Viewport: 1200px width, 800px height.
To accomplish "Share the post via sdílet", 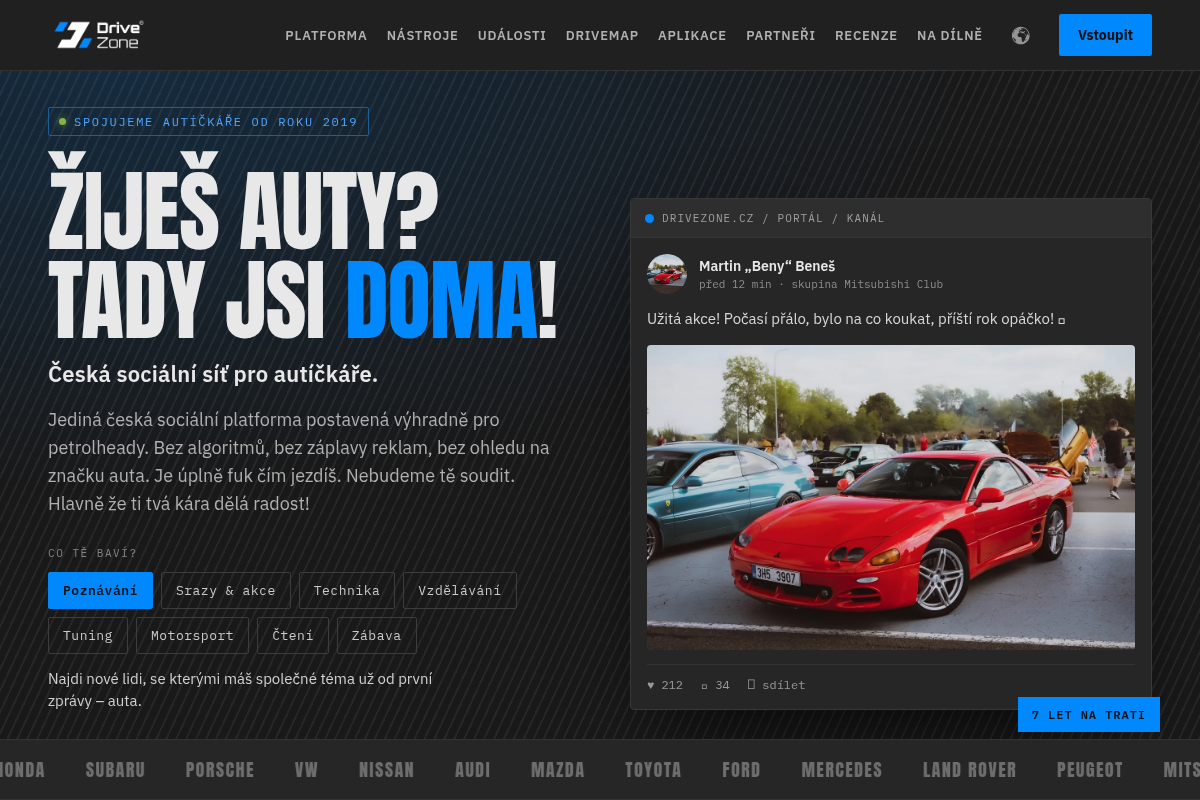I will [776, 685].
